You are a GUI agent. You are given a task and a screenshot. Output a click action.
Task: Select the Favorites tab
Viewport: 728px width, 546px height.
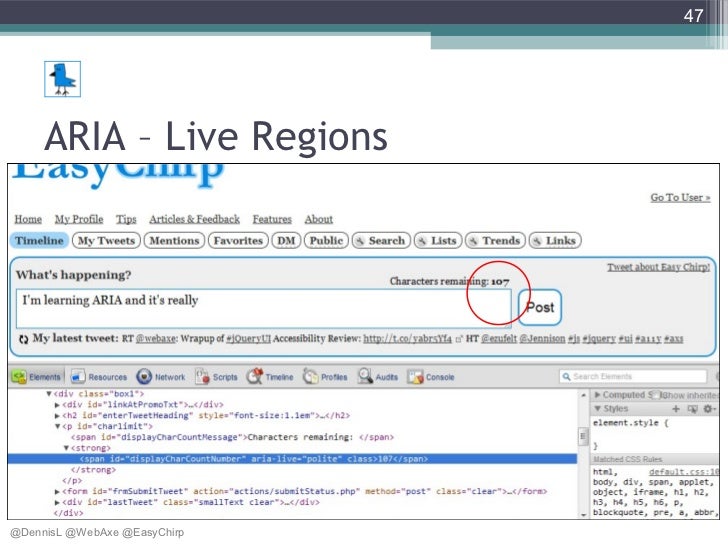point(238,240)
